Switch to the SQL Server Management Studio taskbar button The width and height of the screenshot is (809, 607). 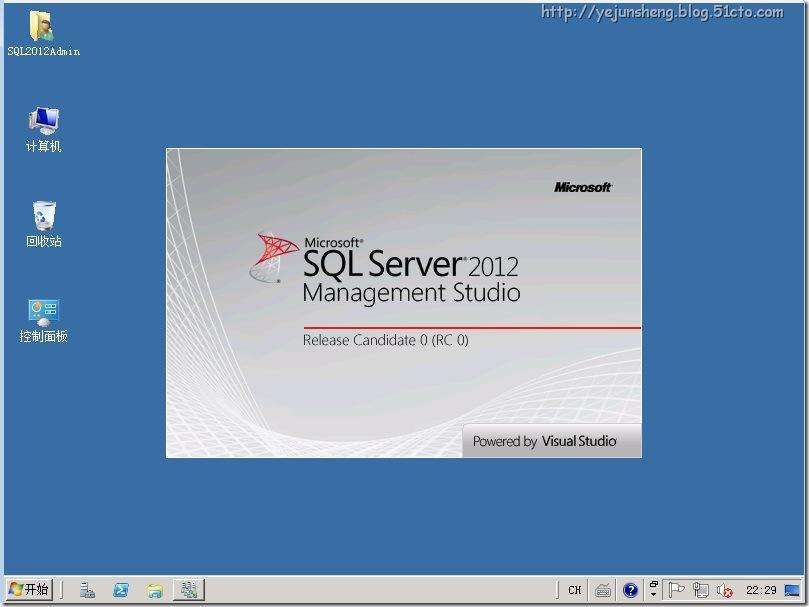[188, 590]
